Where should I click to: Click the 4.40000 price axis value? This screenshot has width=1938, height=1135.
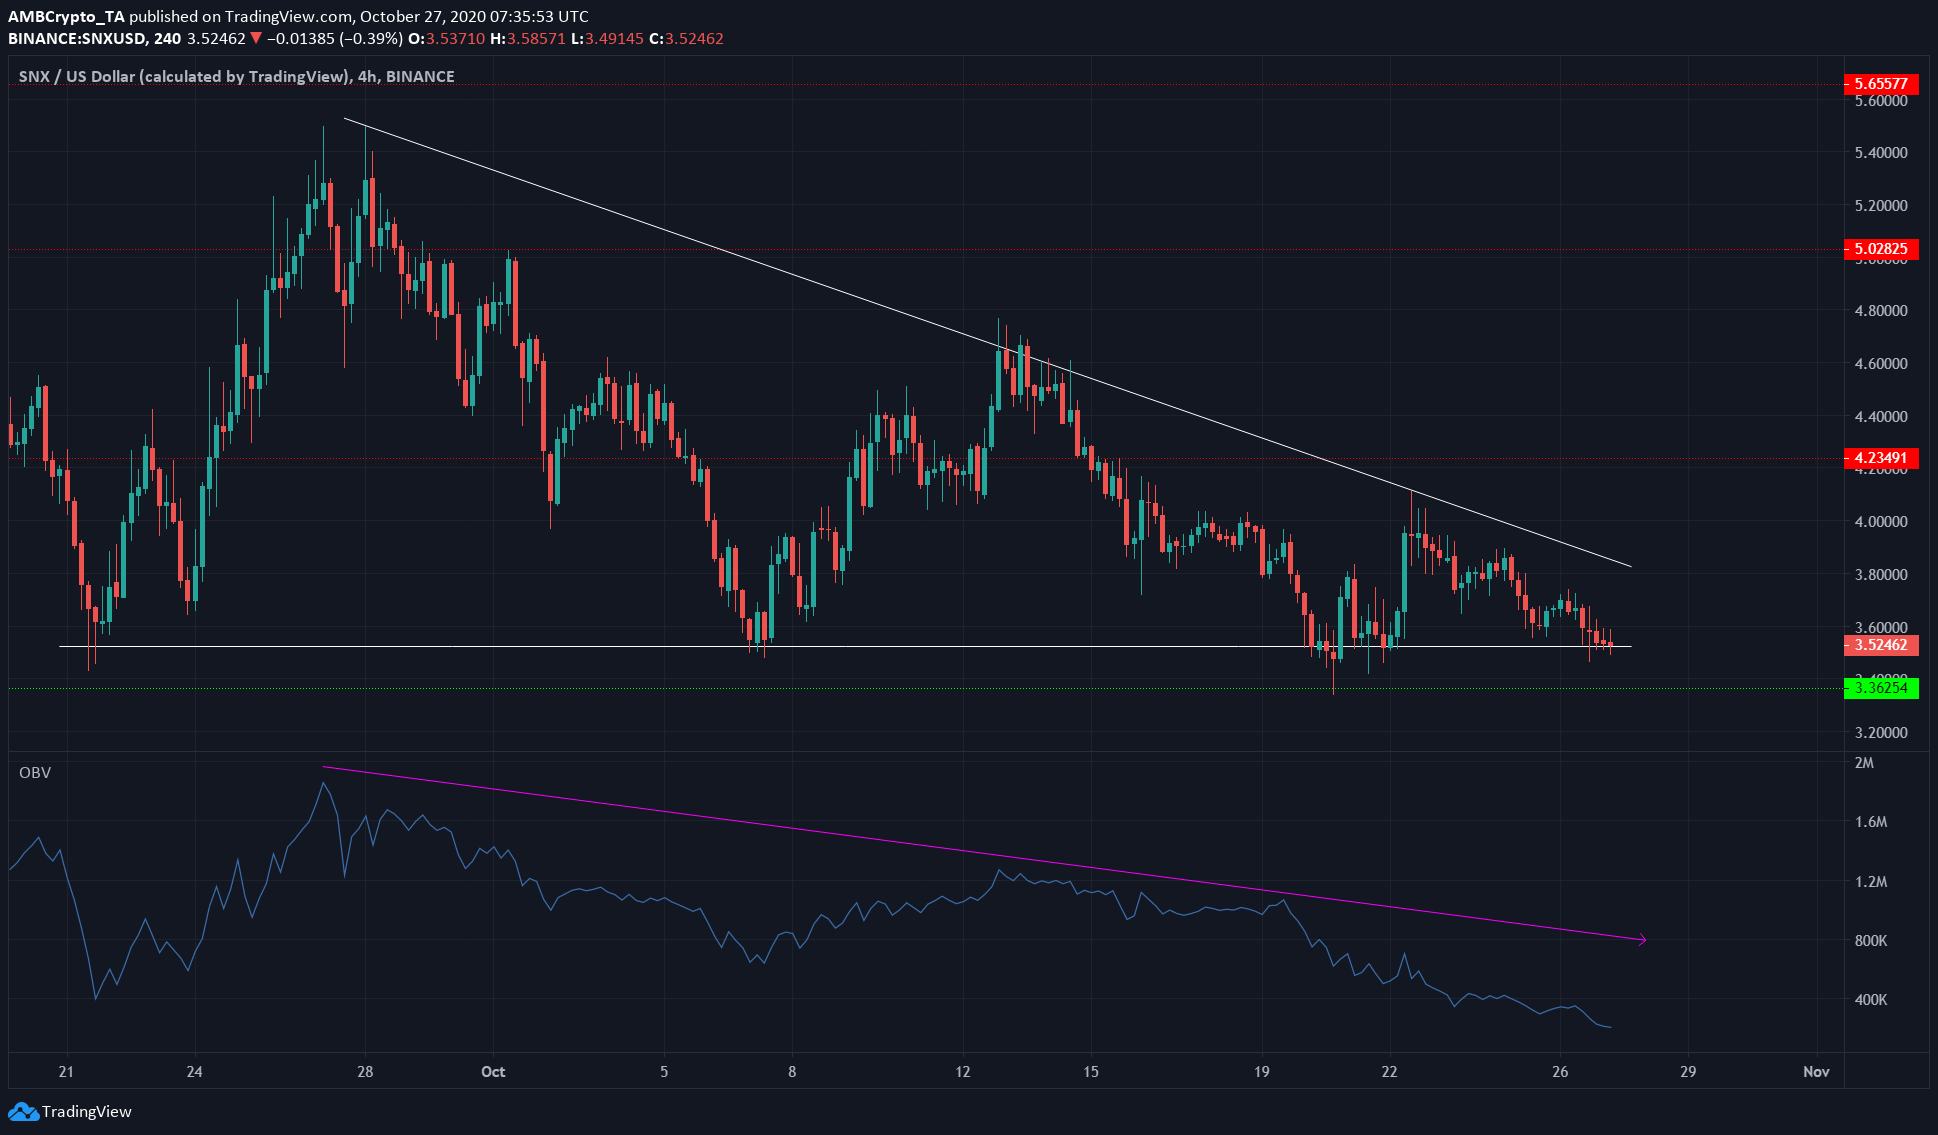(1881, 417)
